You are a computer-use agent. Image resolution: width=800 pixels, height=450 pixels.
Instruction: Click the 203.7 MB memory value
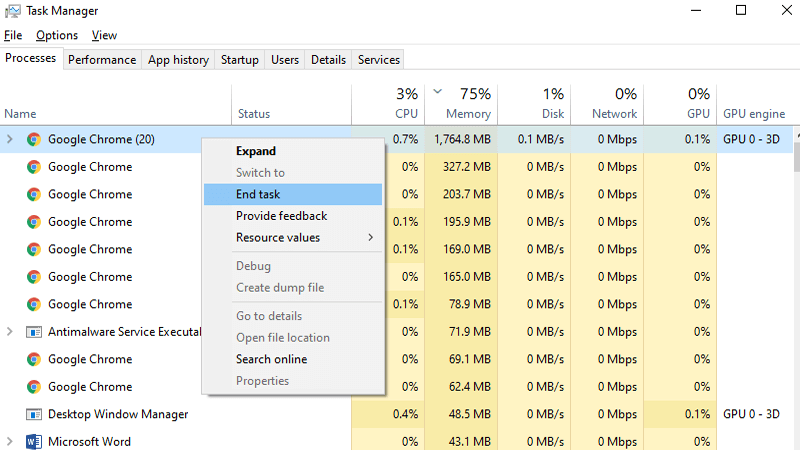(x=466, y=194)
